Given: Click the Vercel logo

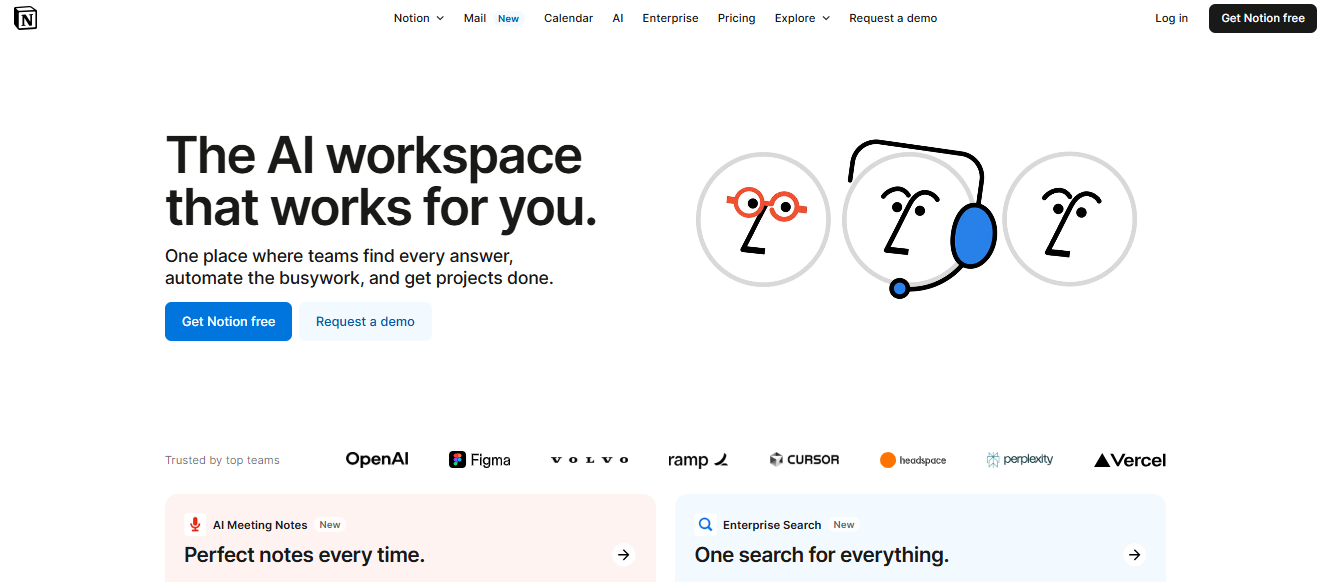Looking at the screenshot, I should pyautogui.click(x=1130, y=460).
